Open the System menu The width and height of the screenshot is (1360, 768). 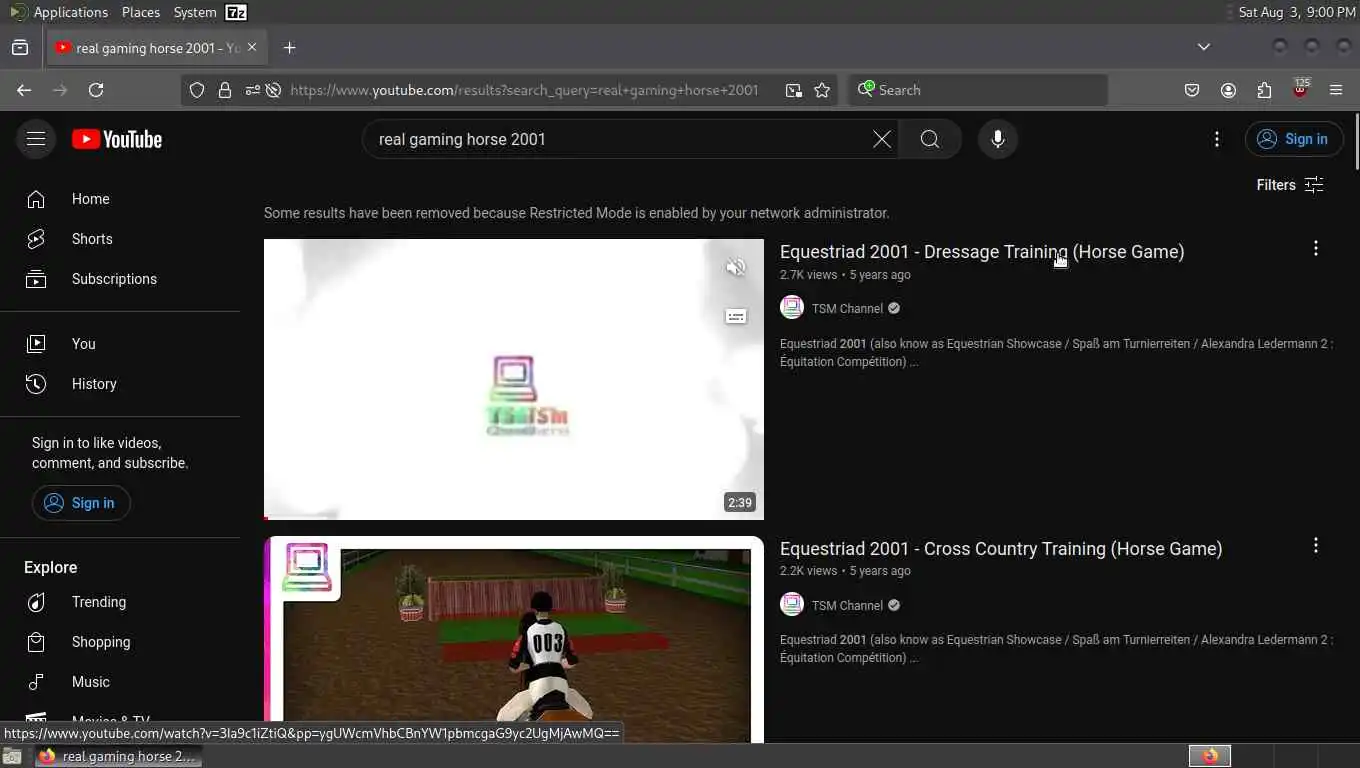194,12
